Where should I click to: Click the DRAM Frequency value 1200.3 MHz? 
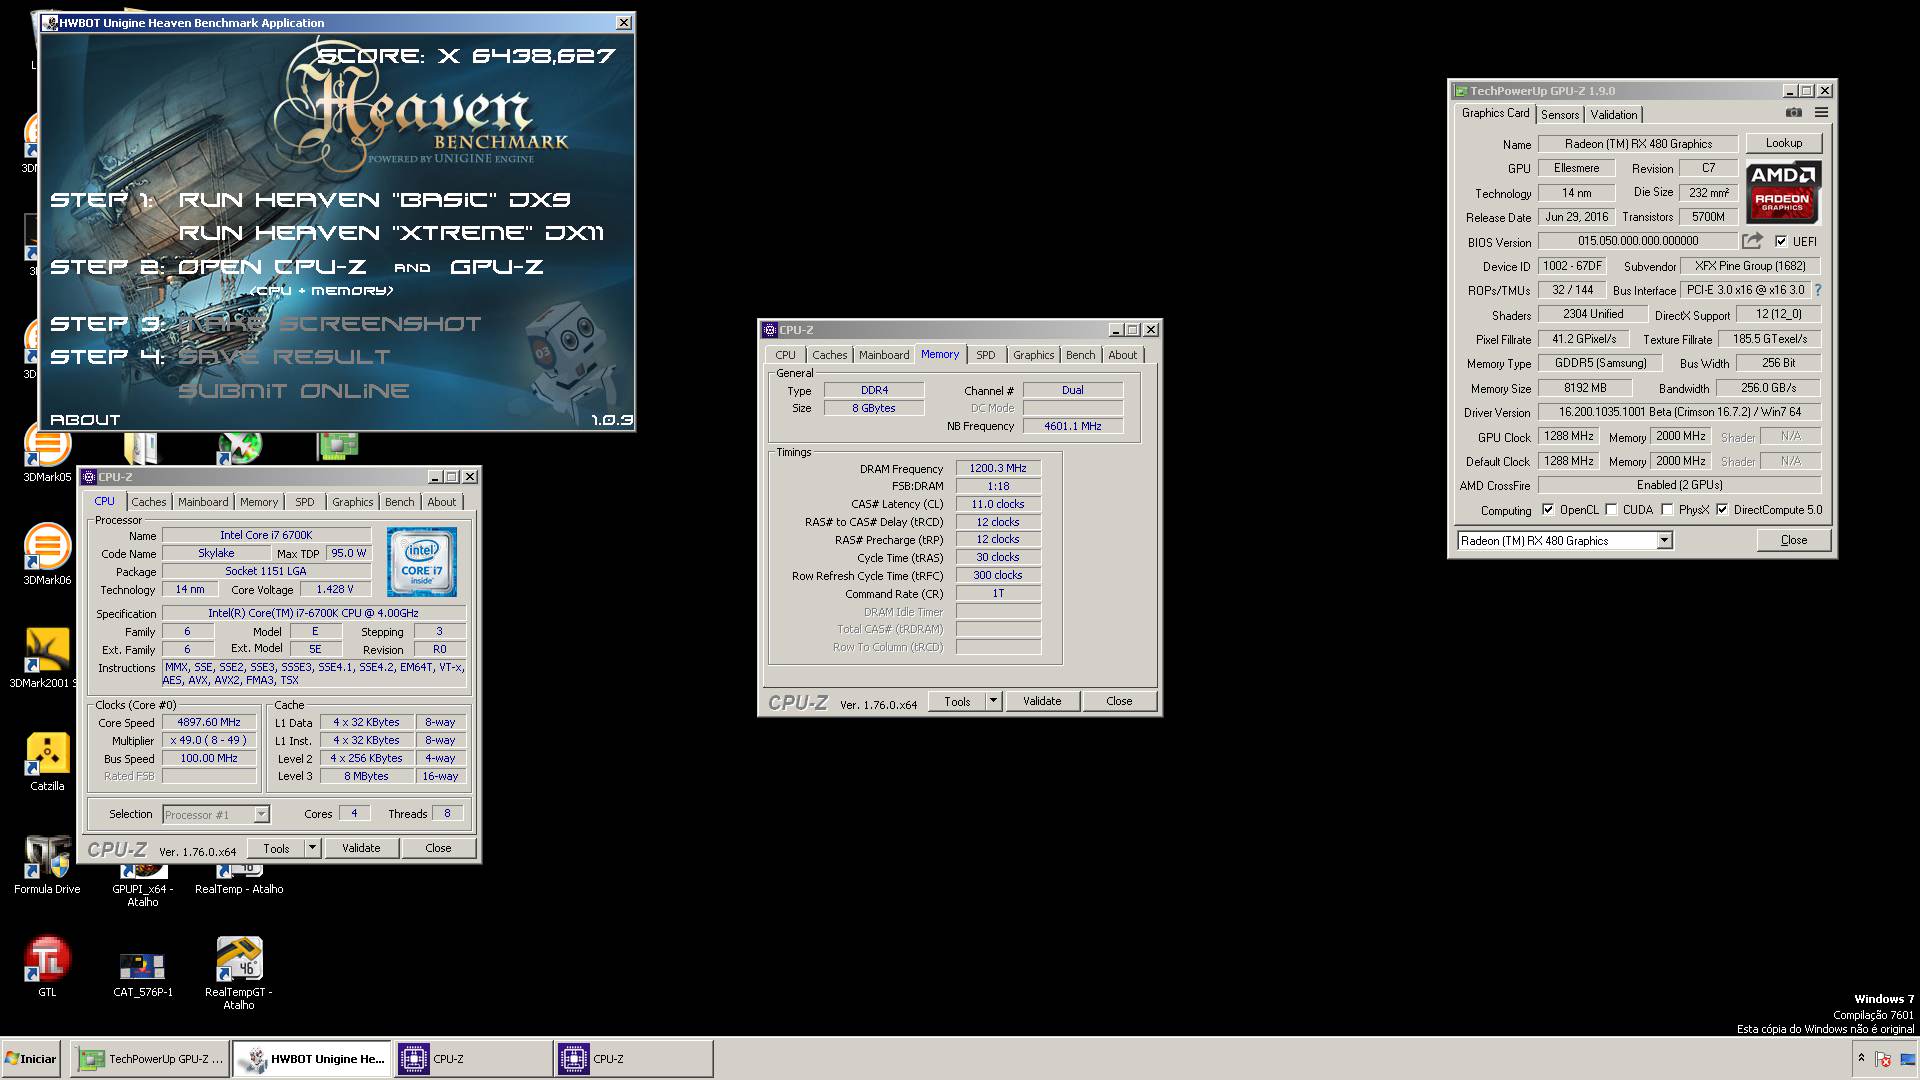pyautogui.click(x=998, y=468)
